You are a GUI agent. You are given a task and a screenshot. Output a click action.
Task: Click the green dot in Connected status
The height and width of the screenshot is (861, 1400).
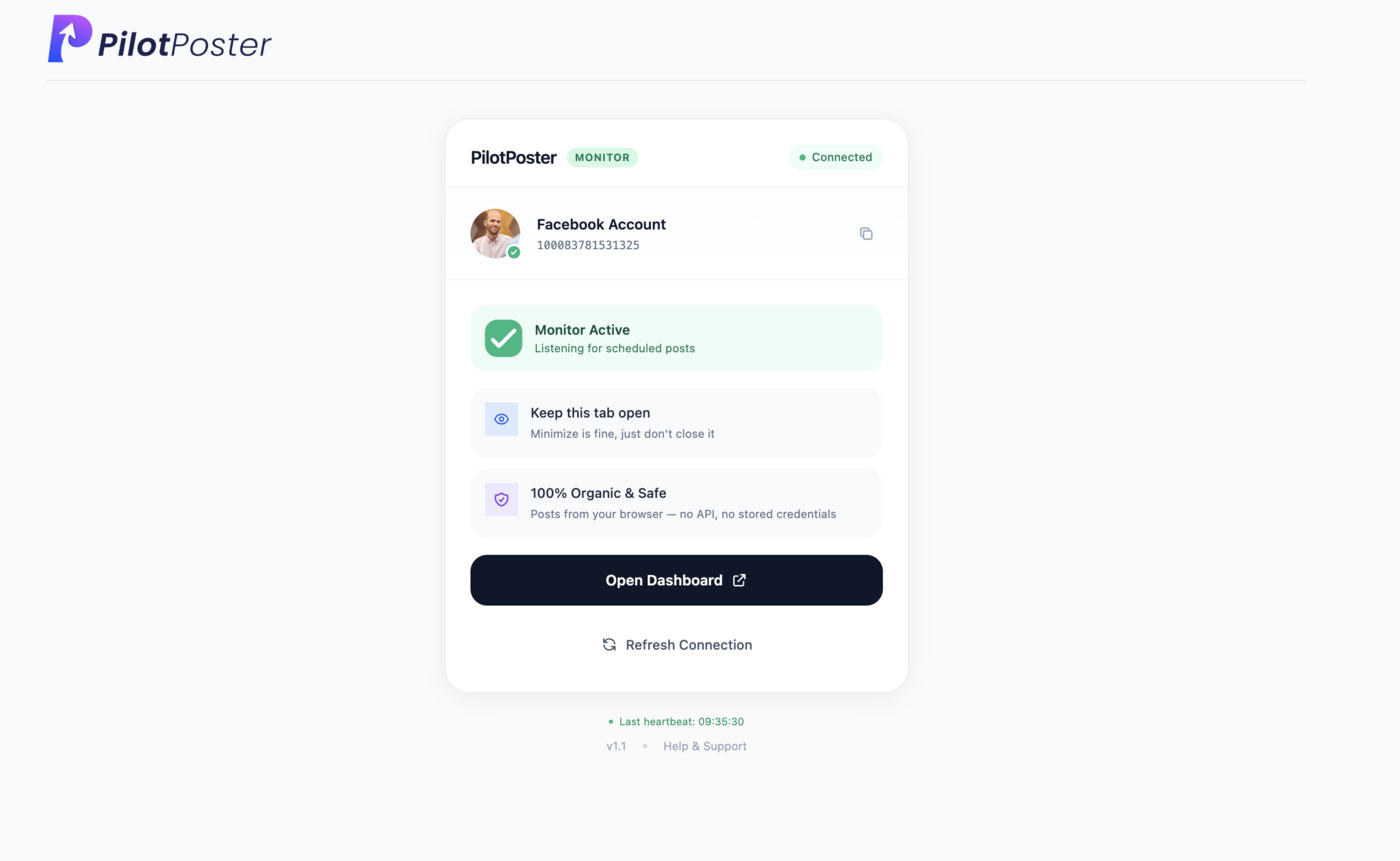pos(802,157)
